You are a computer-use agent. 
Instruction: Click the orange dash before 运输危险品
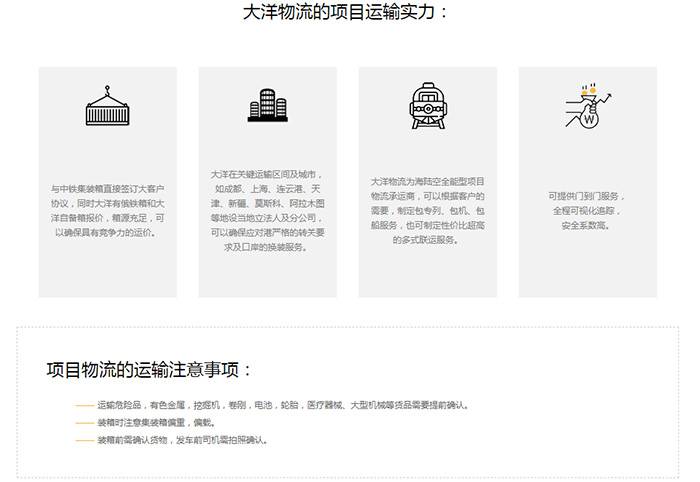pyautogui.click(x=84, y=406)
